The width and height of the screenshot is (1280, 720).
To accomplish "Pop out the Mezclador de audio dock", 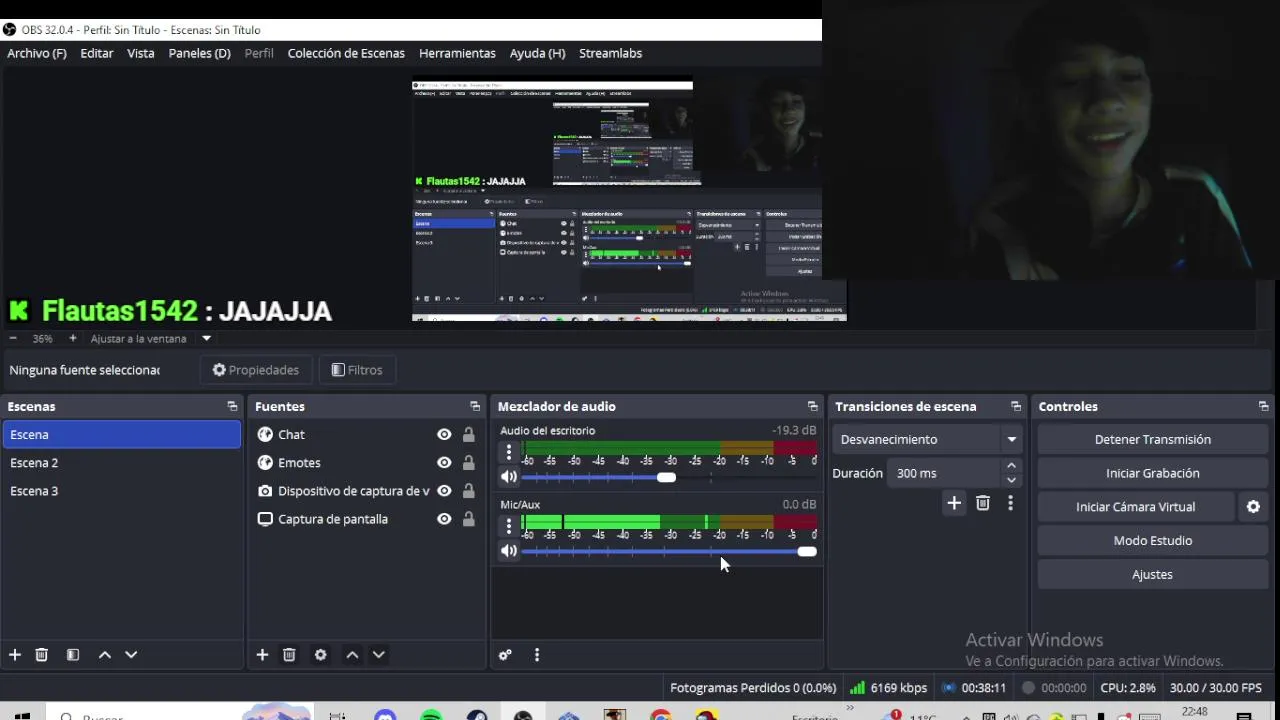I will (x=812, y=406).
